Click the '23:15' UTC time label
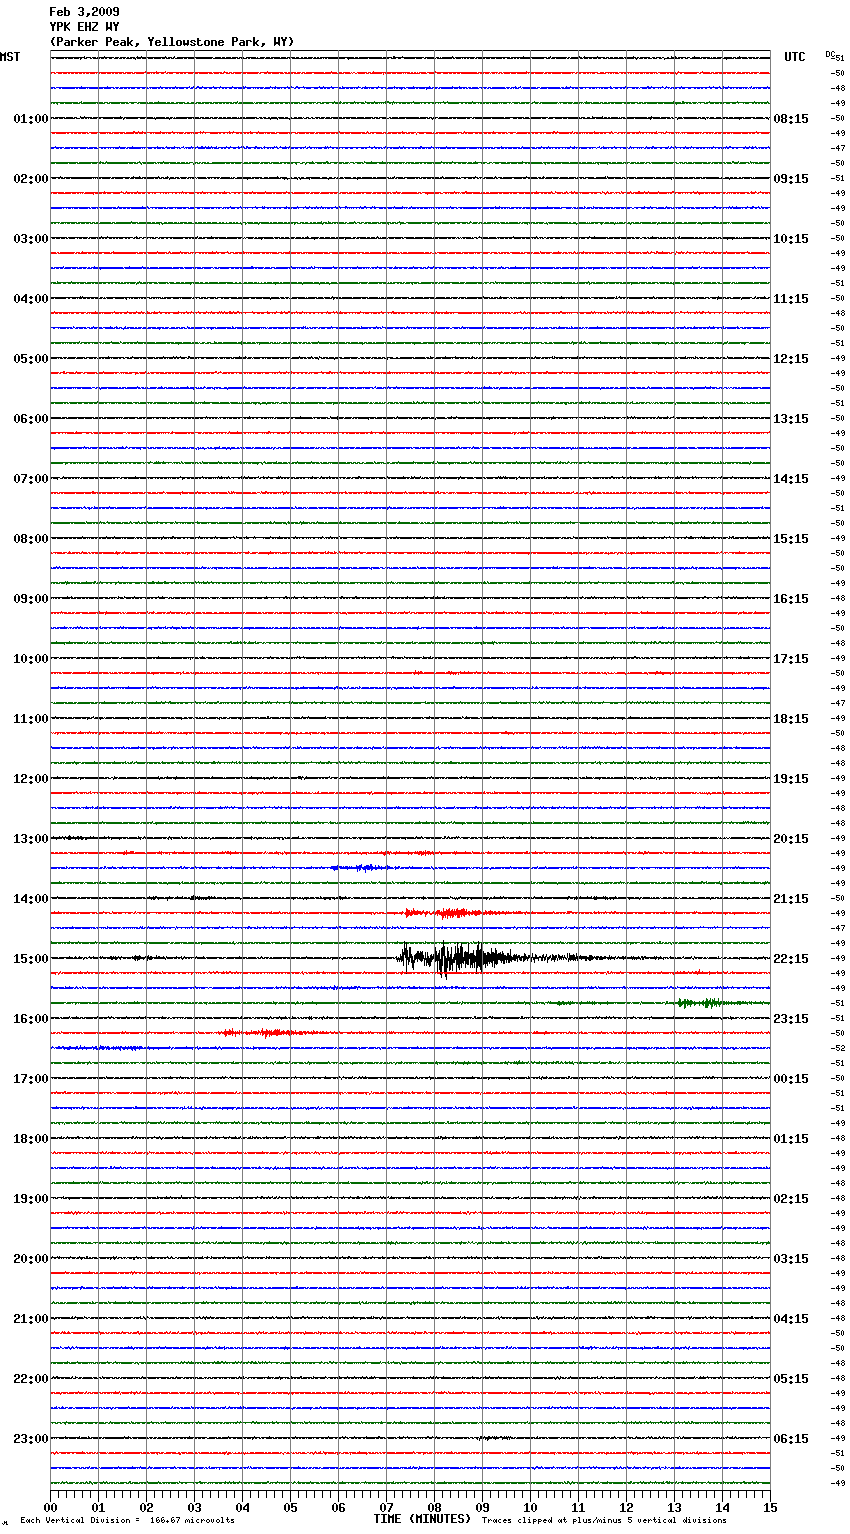 coord(791,1019)
